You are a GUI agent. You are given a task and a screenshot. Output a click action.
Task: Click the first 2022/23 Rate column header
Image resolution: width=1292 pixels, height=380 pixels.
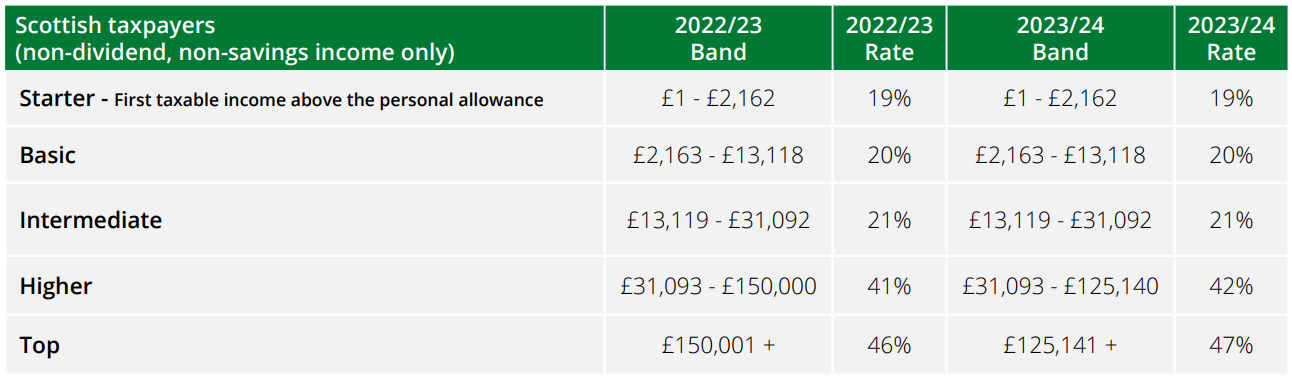(x=889, y=38)
